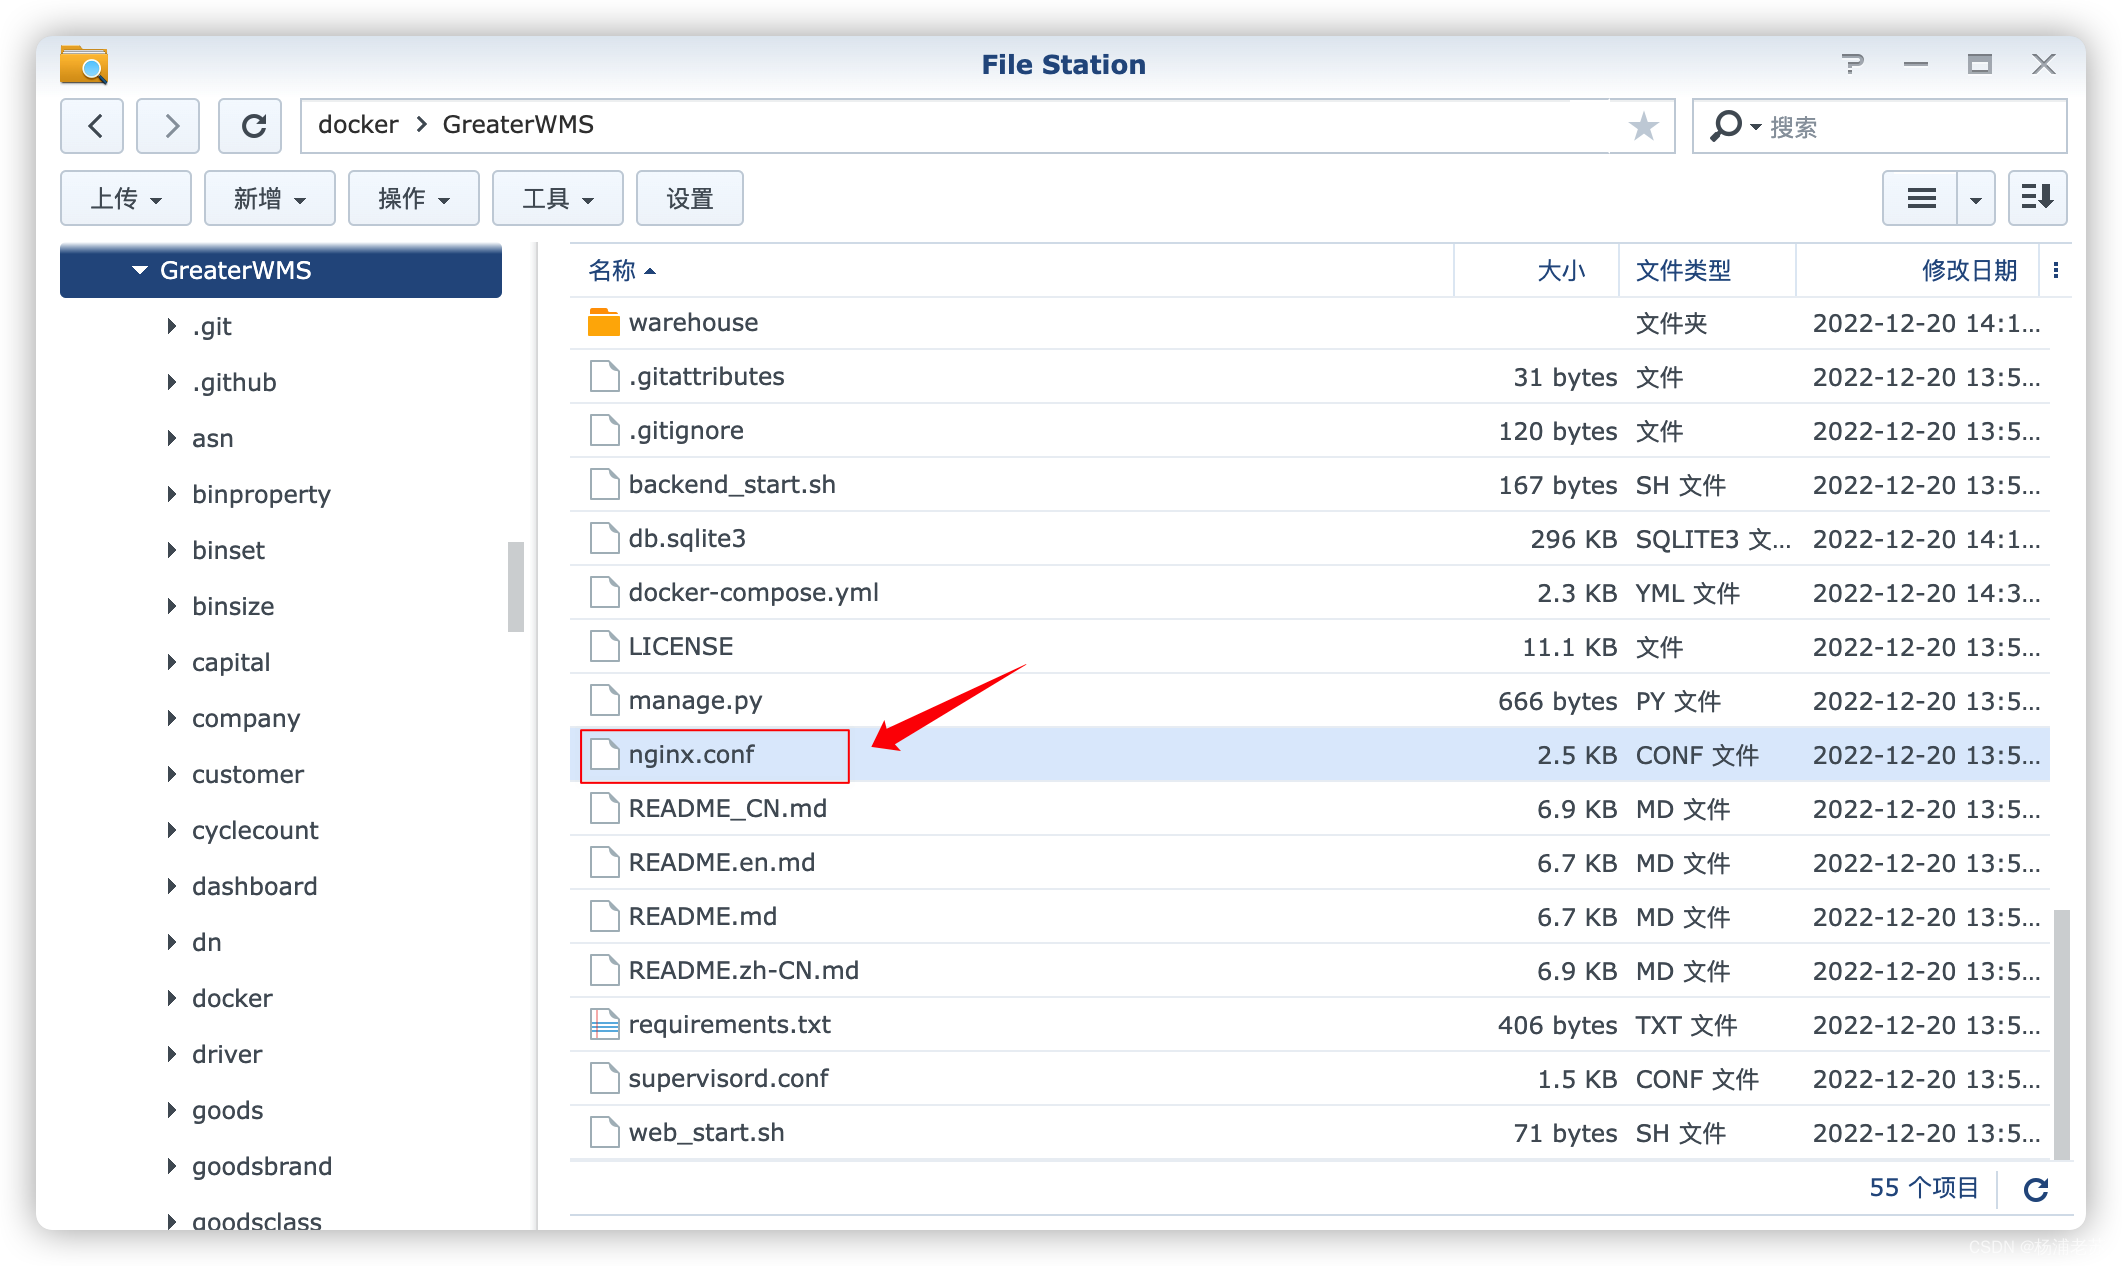Open the 新增 create dropdown
Screen dimensions: 2122x1266
(x=270, y=198)
